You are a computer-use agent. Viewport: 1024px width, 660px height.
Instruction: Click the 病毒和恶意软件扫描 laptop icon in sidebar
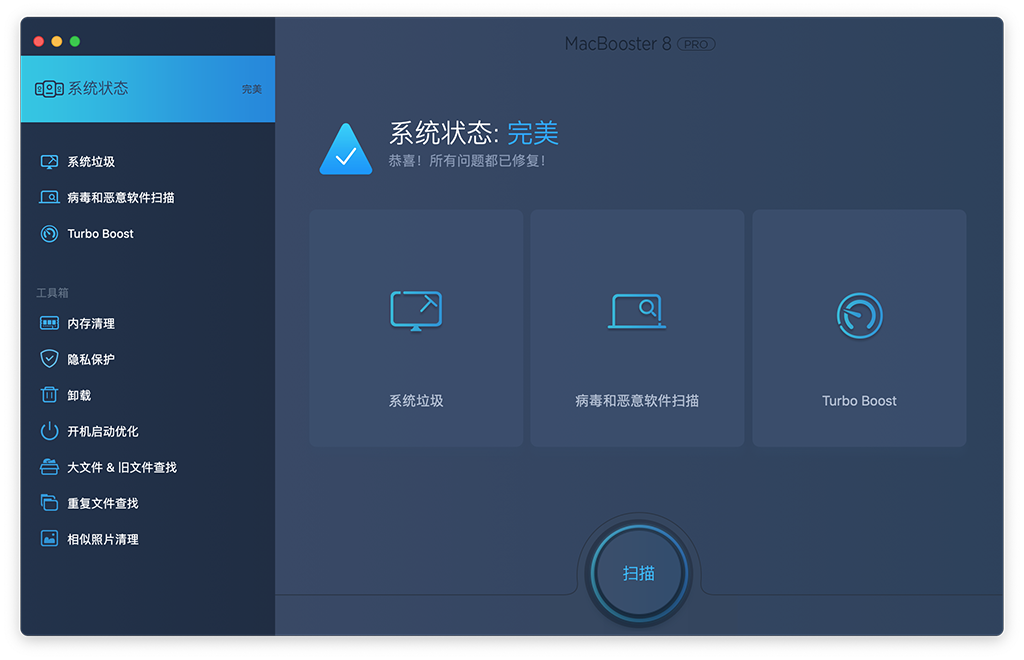pos(49,197)
